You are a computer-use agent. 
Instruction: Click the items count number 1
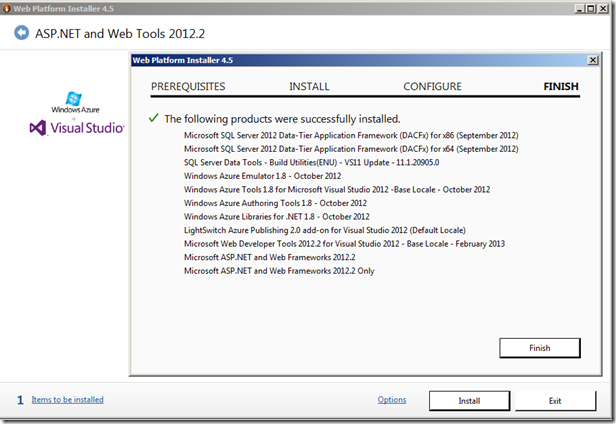pyautogui.click(x=20, y=400)
